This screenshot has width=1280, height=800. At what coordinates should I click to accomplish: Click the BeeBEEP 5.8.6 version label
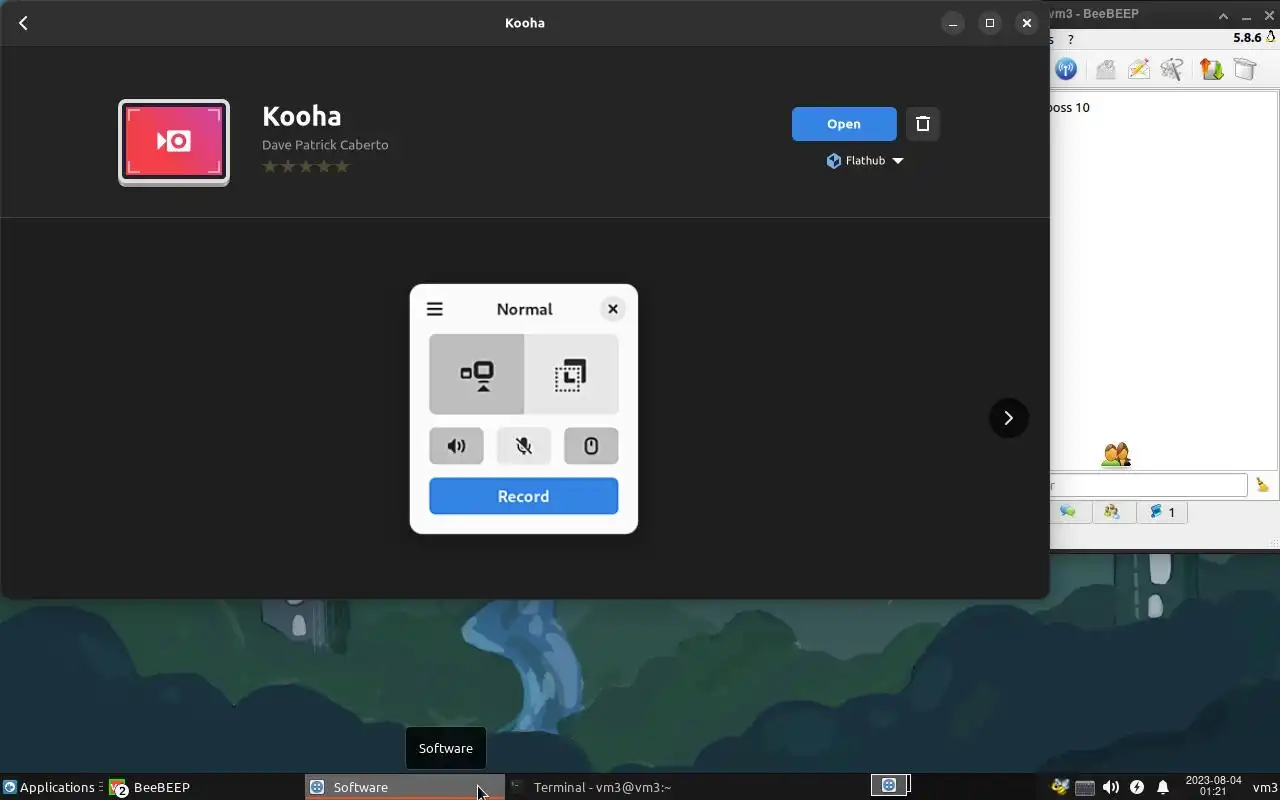(1247, 38)
